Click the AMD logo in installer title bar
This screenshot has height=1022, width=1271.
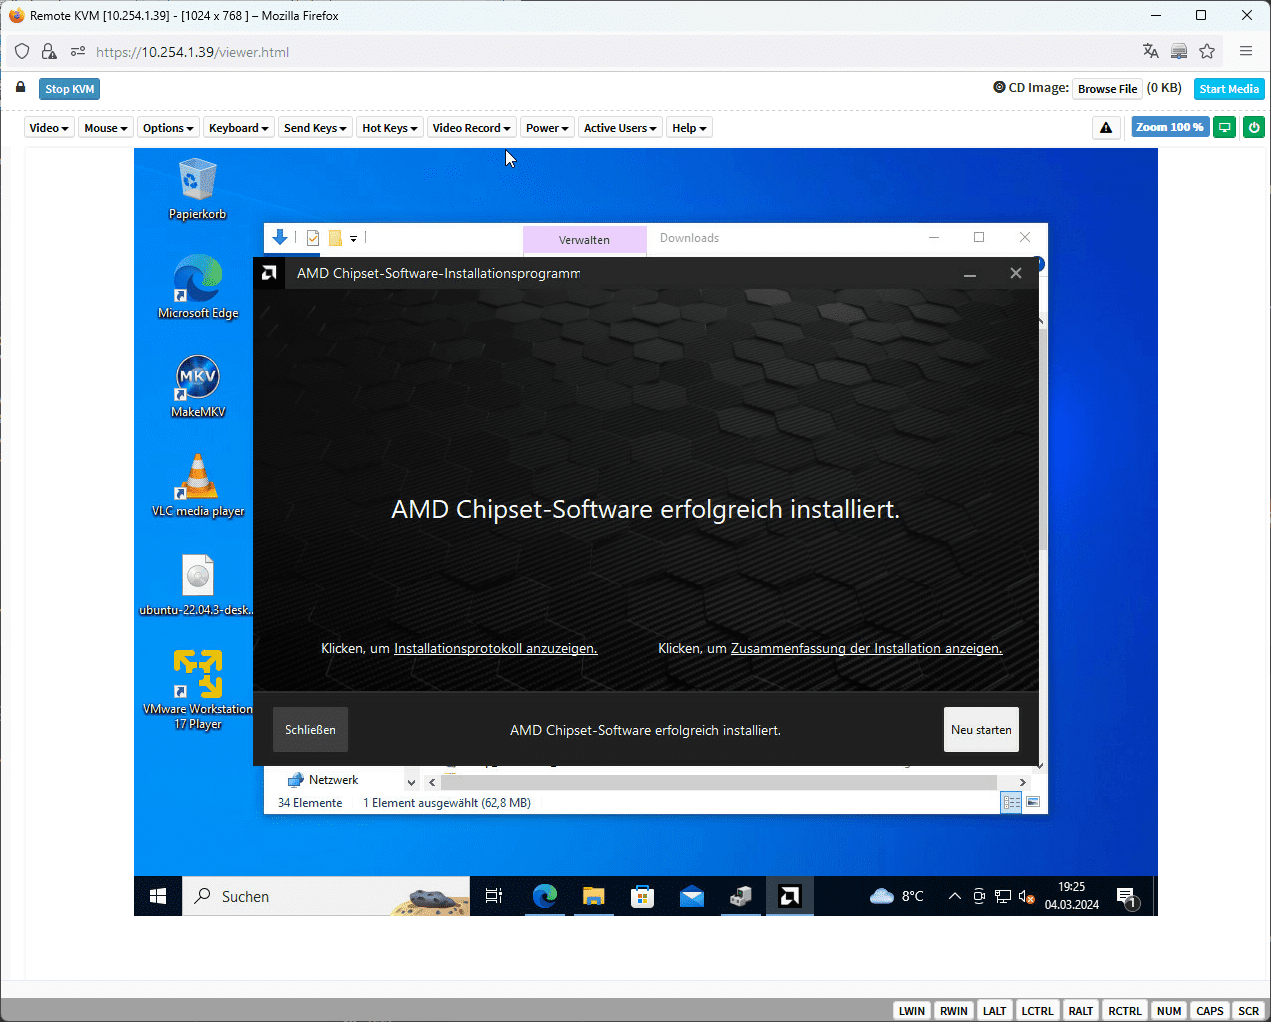coord(269,273)
